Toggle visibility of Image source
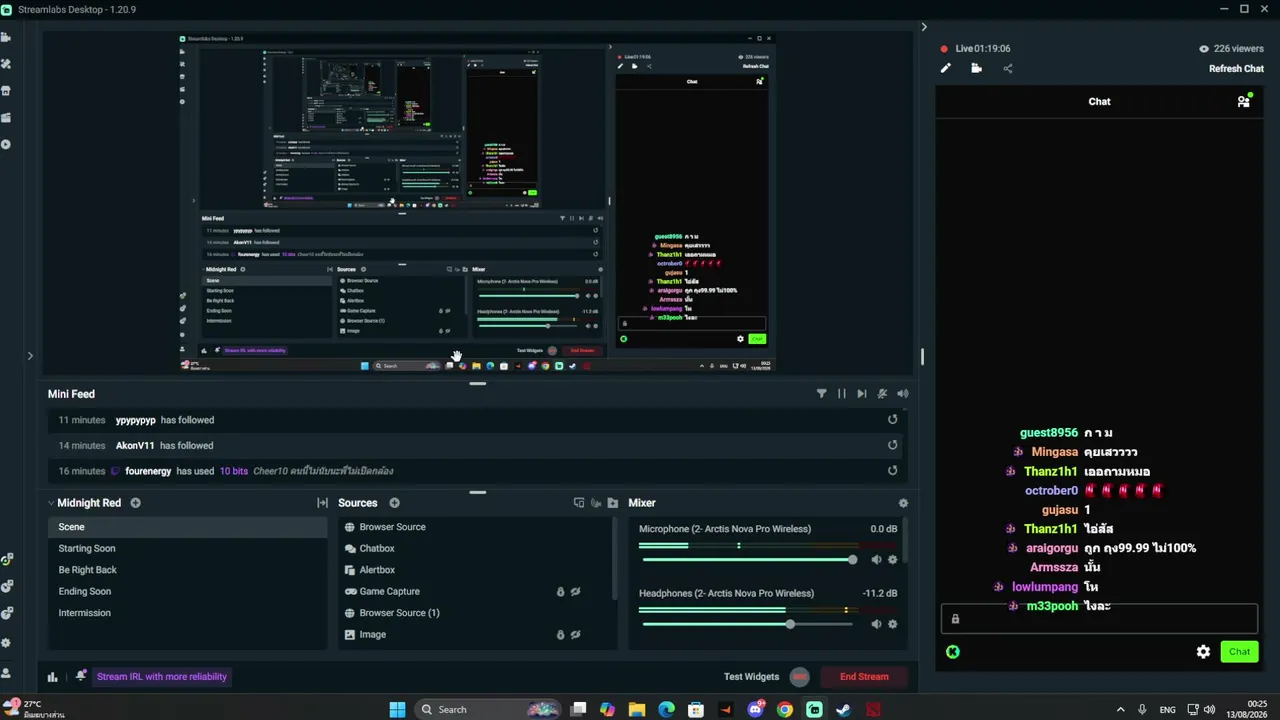Image resolution: width=1280 pixels, height=720 pixels. coord(575,635)
